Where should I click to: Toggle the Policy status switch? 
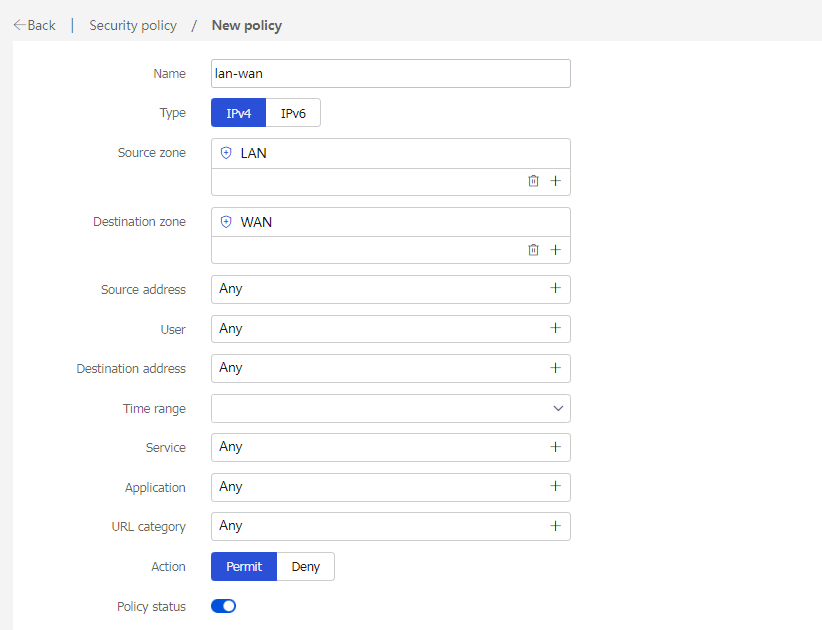[x=223, y=606]
